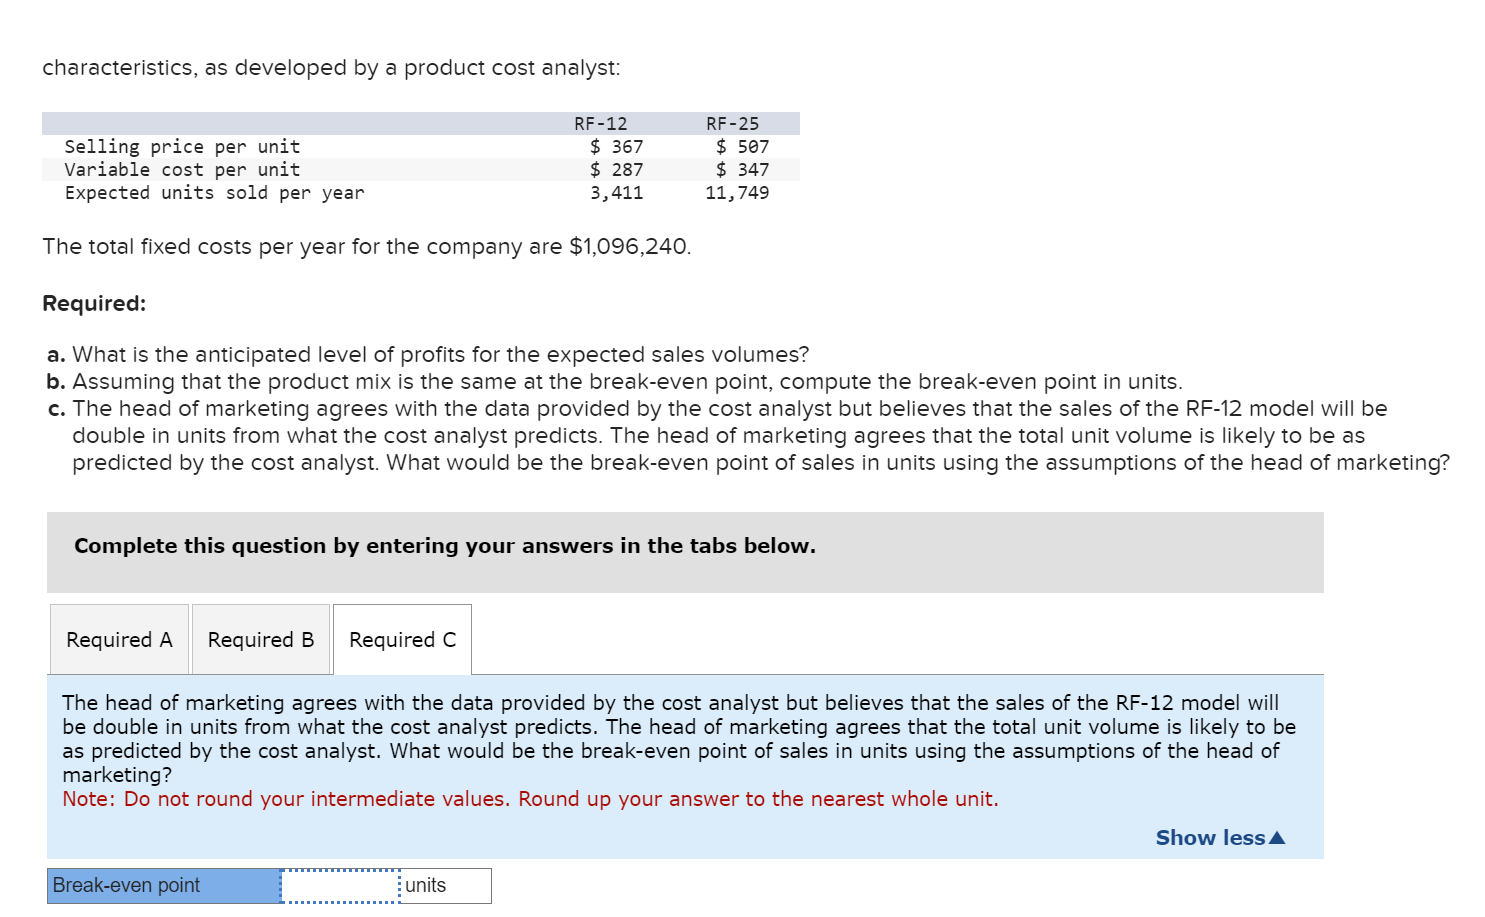
Task: Collapse the question using Show less
Action: 1209,837
